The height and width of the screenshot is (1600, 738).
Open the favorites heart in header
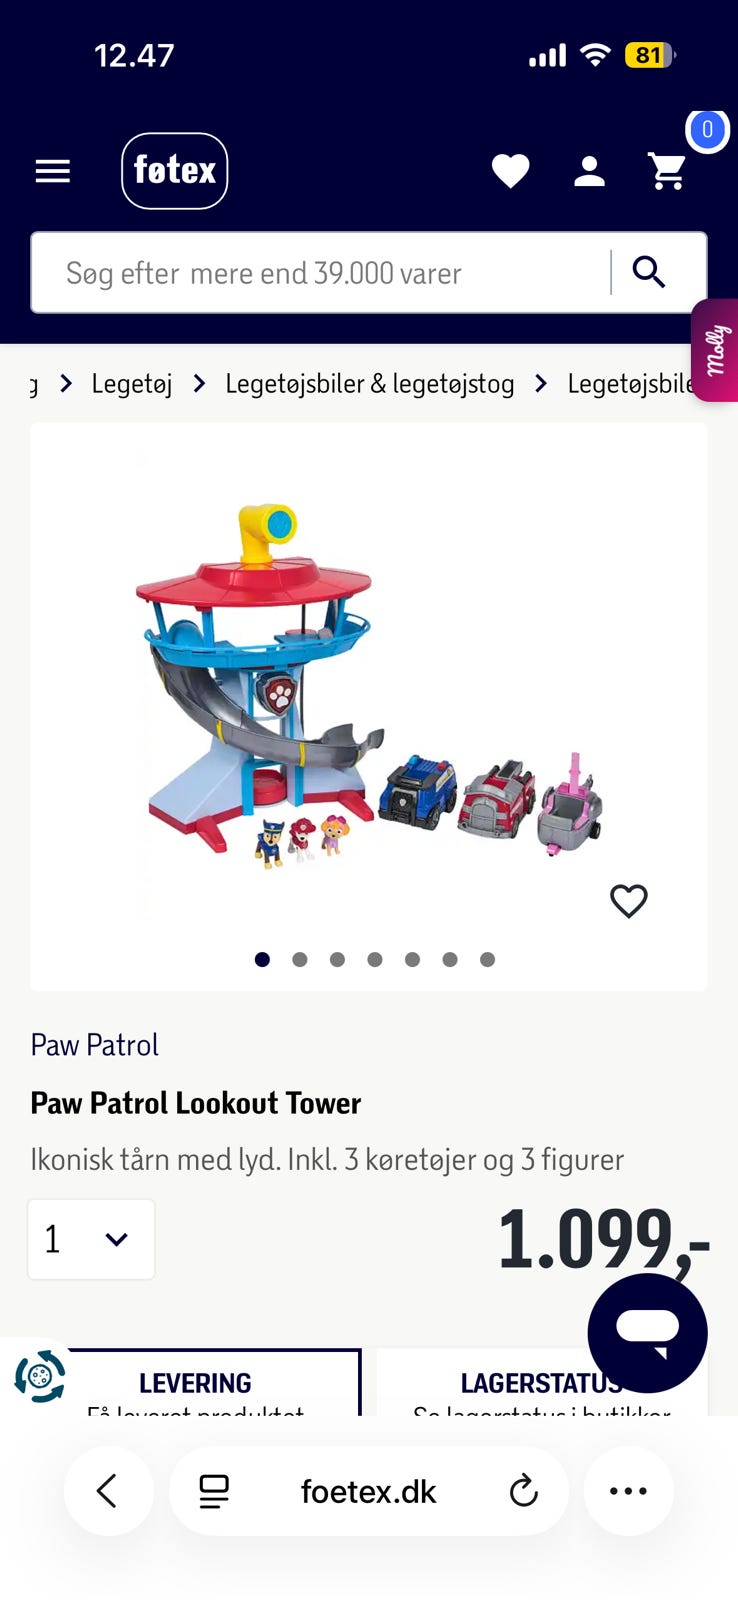[510, 171]
